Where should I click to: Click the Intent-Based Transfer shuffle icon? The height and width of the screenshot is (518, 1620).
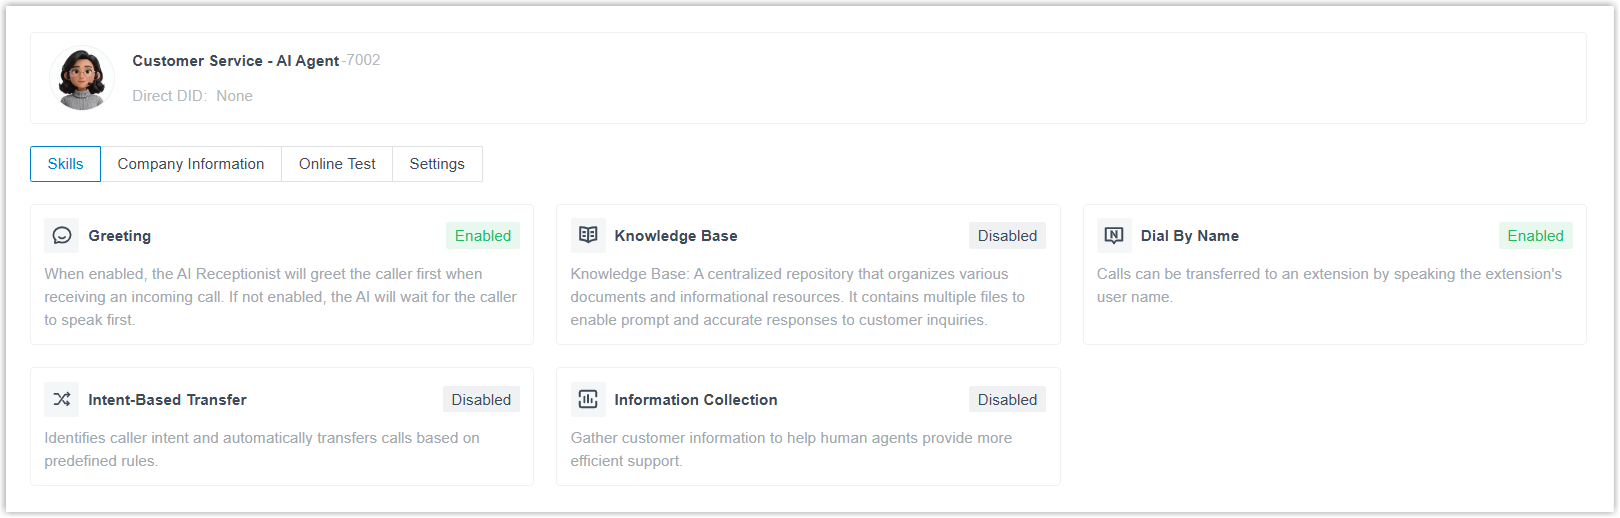62,400
